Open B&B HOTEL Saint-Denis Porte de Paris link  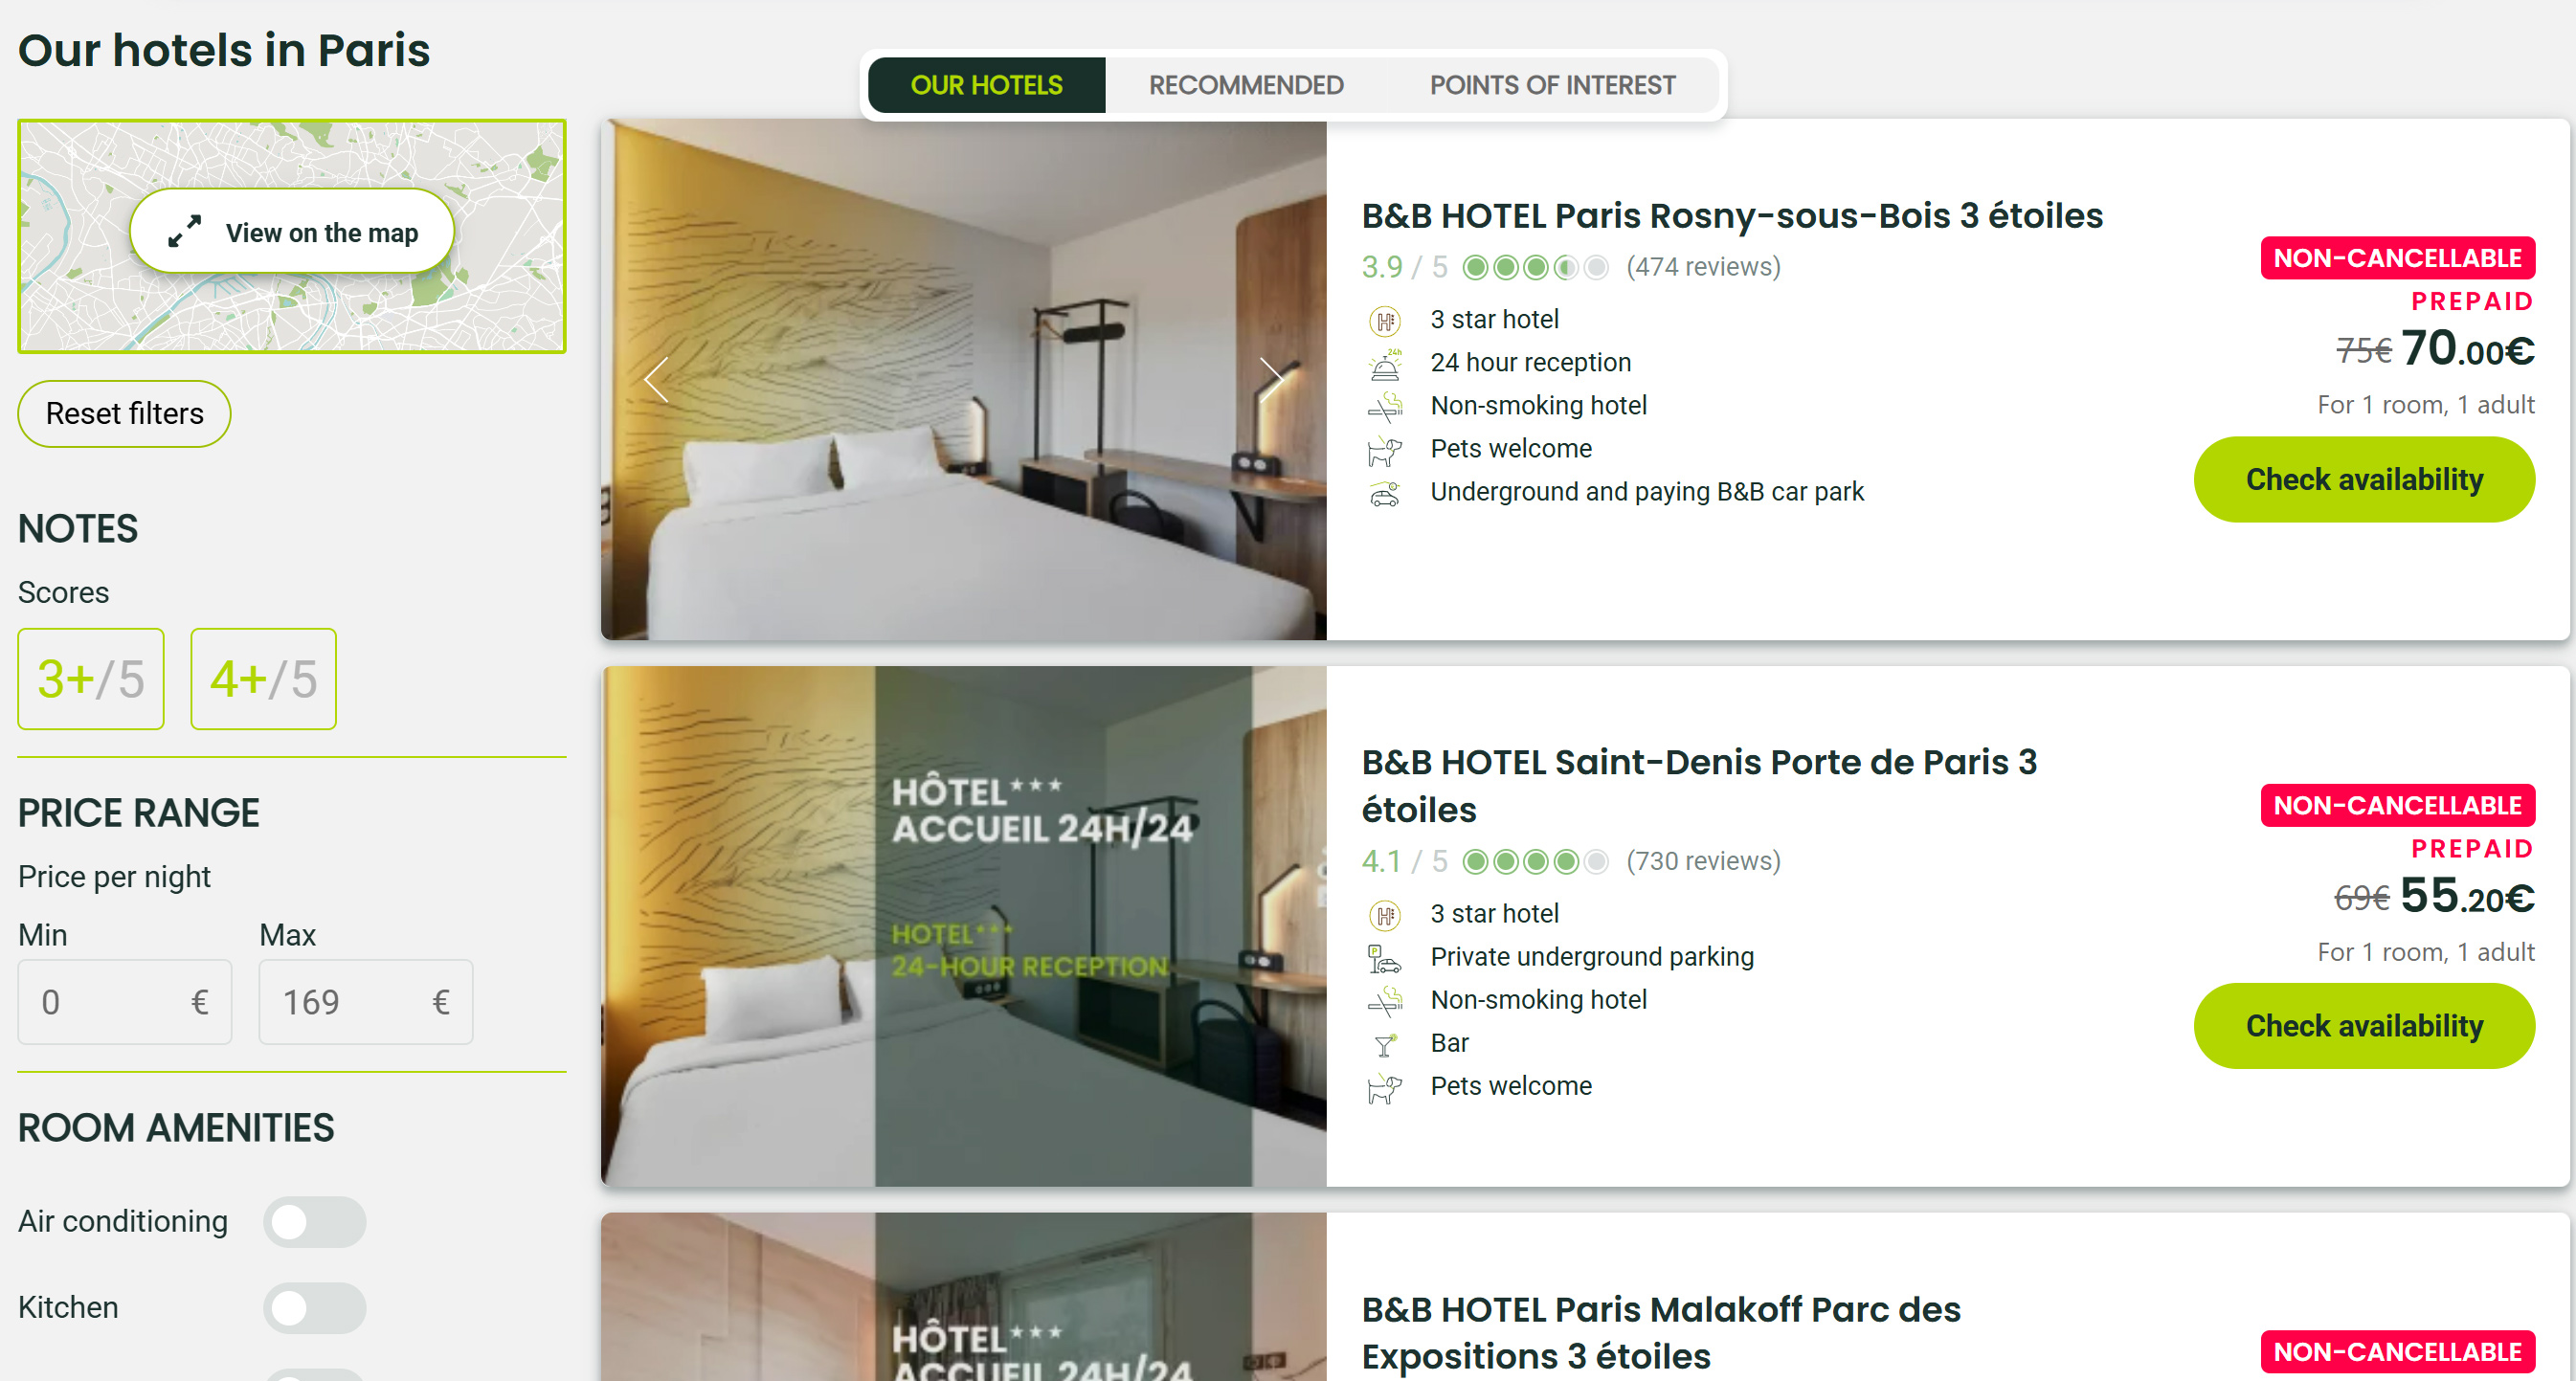(1699, 785)
